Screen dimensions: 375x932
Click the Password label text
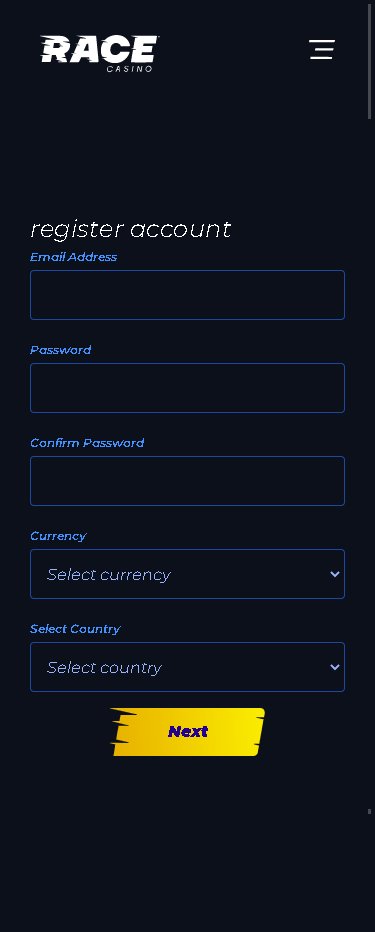[61, 350]
